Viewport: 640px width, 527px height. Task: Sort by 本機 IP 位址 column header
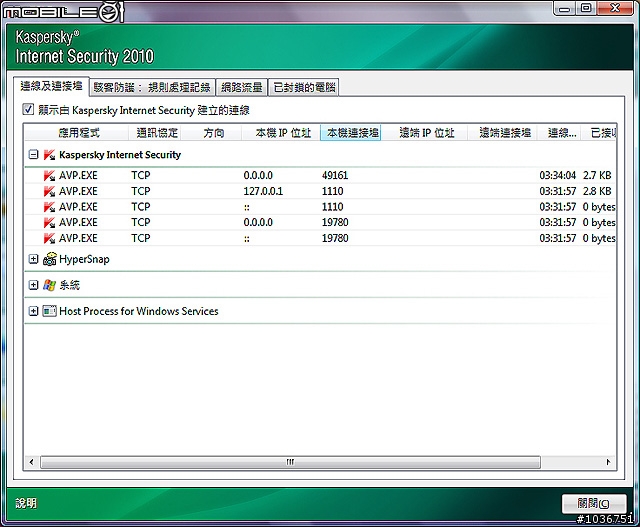point(282,133)
